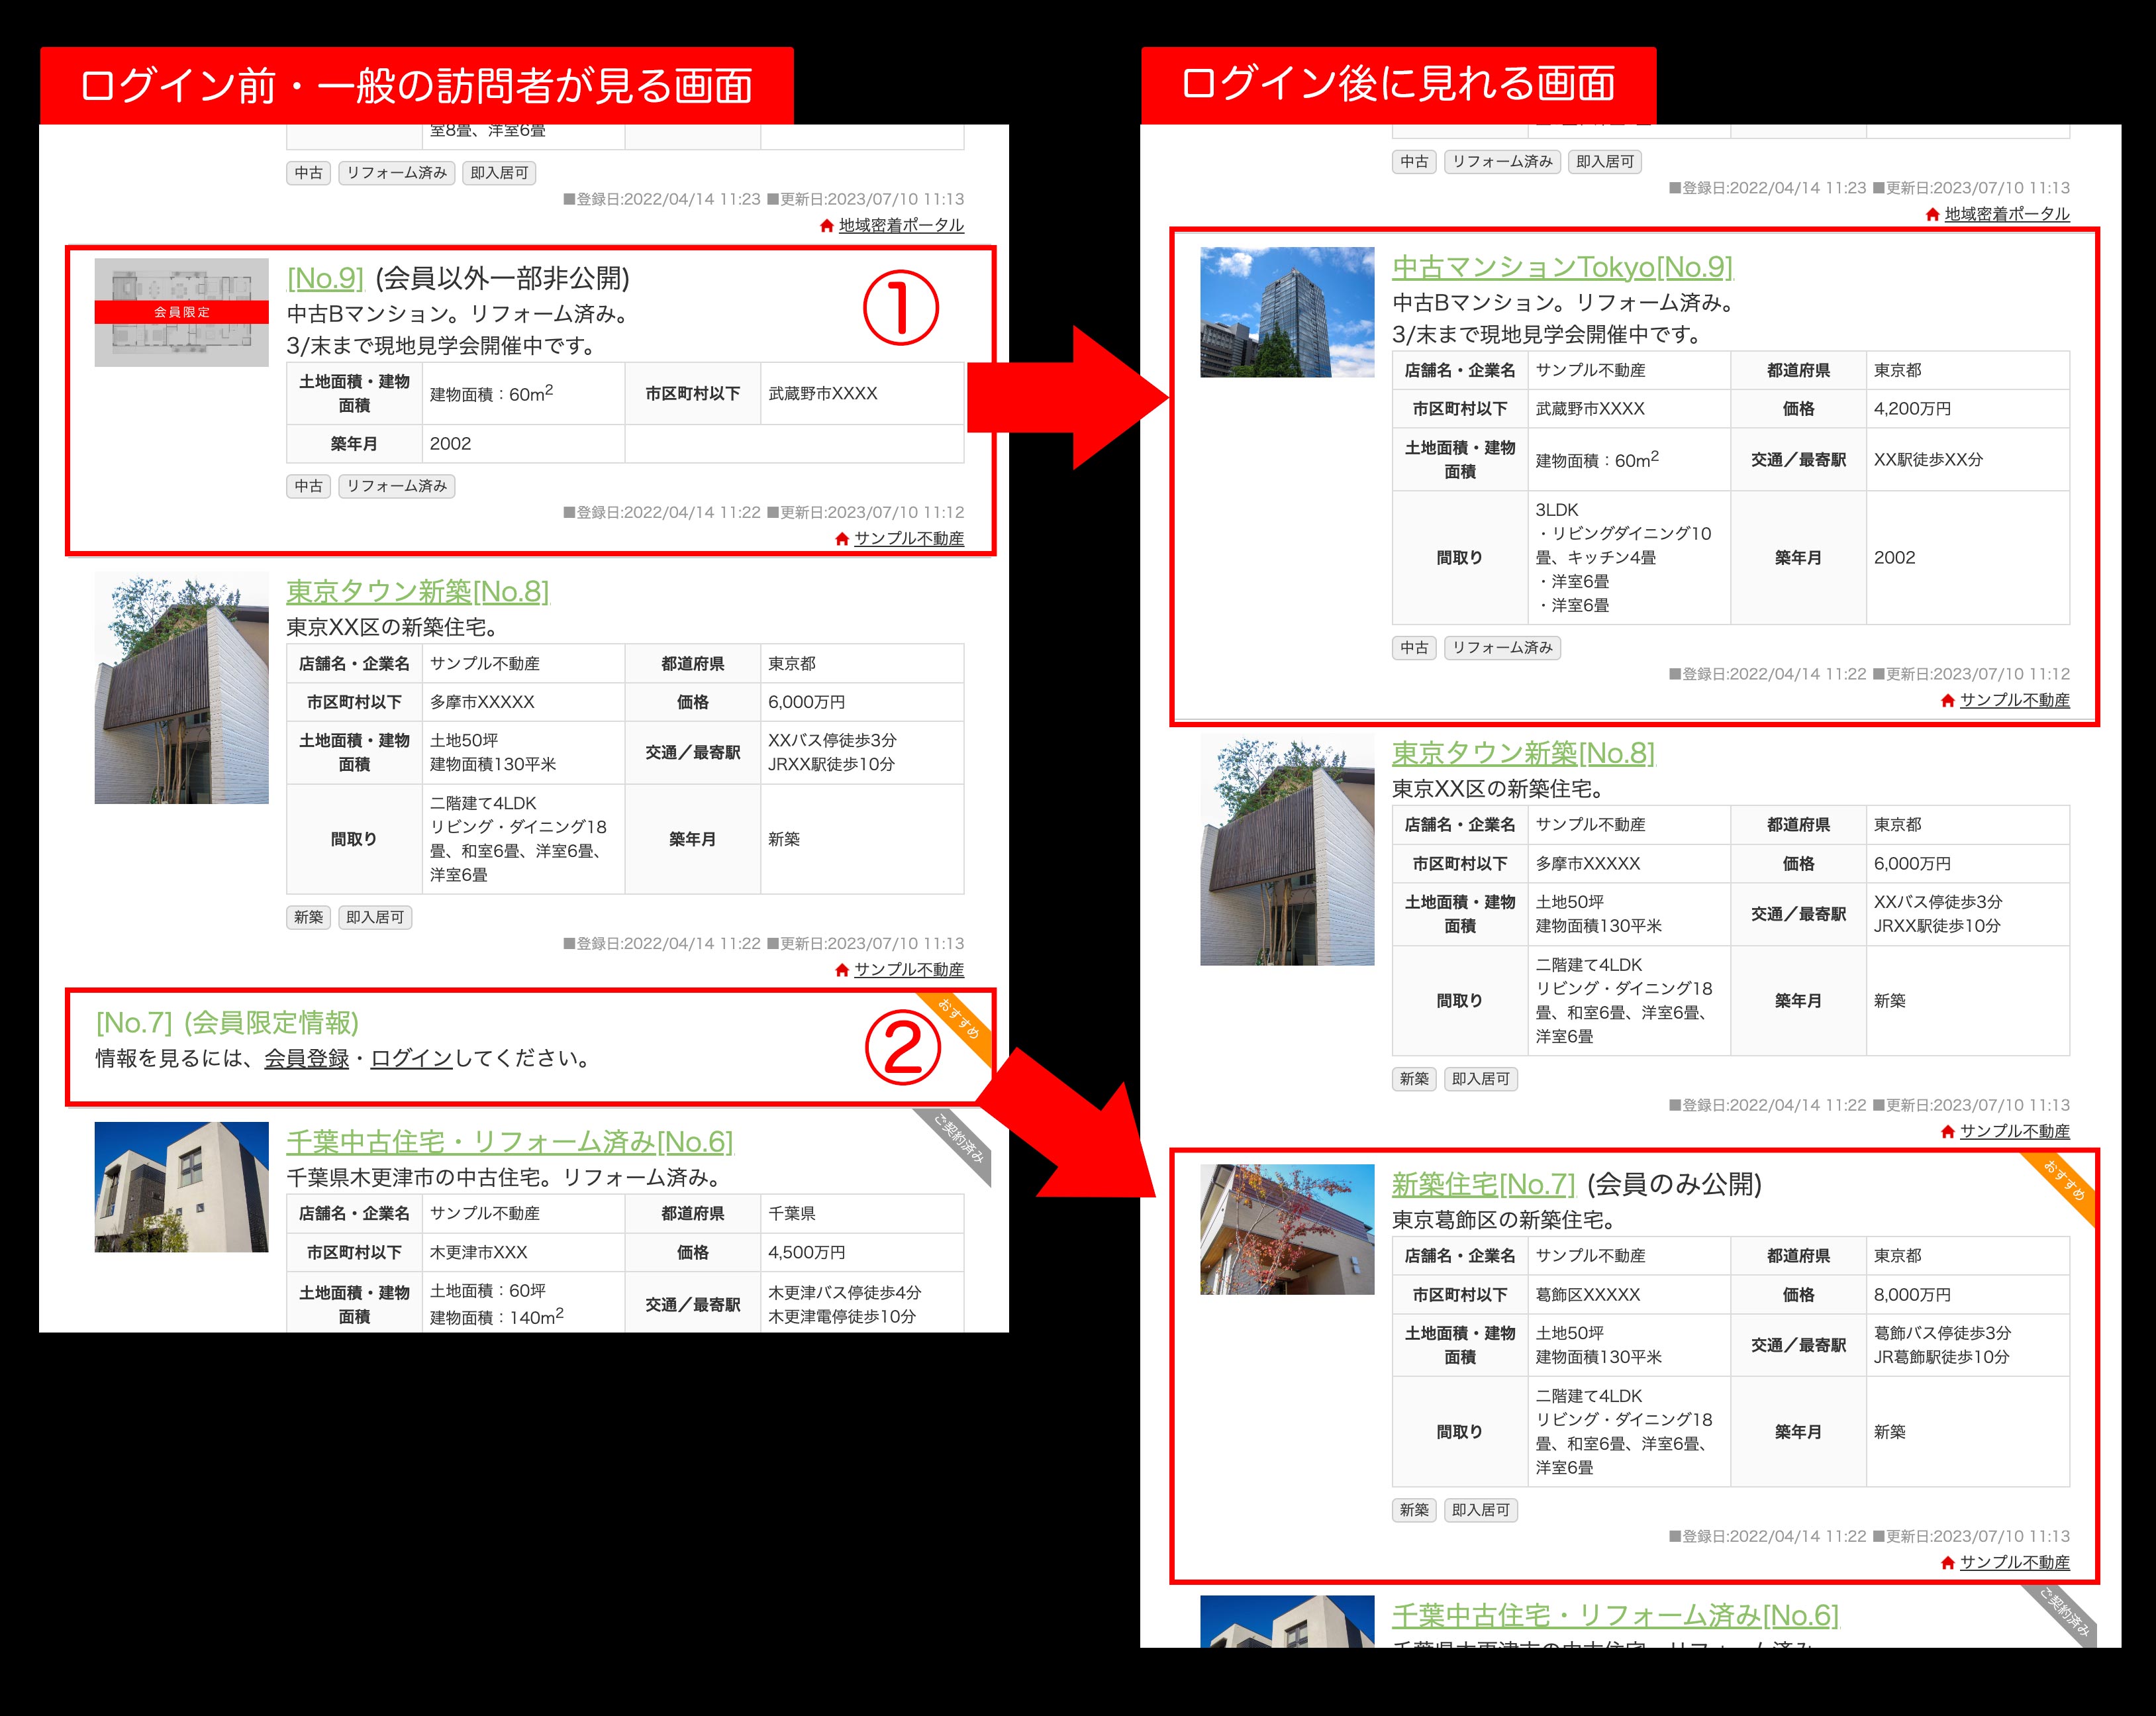This screenshot has width=2156, height=1716.
Task: Click home icon beside サンプル不動産 under pre-login [No.9]
Action: [842, 538]
